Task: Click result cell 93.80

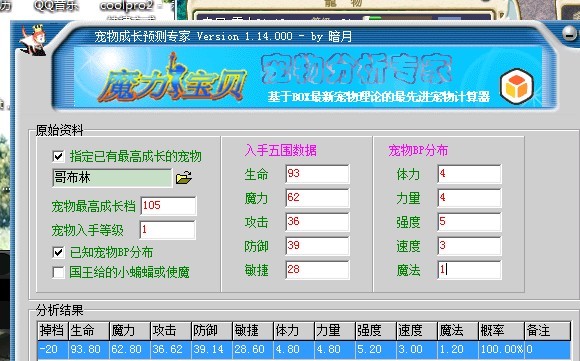Action: [88, 349]
